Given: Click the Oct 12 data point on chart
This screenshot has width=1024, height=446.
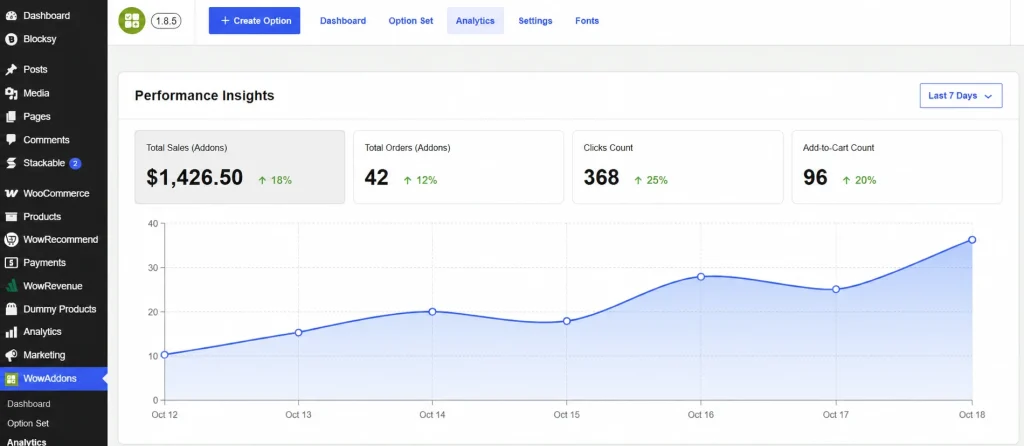Looking at the screenshot, I should pyautogui.click(x=165, y=355).
